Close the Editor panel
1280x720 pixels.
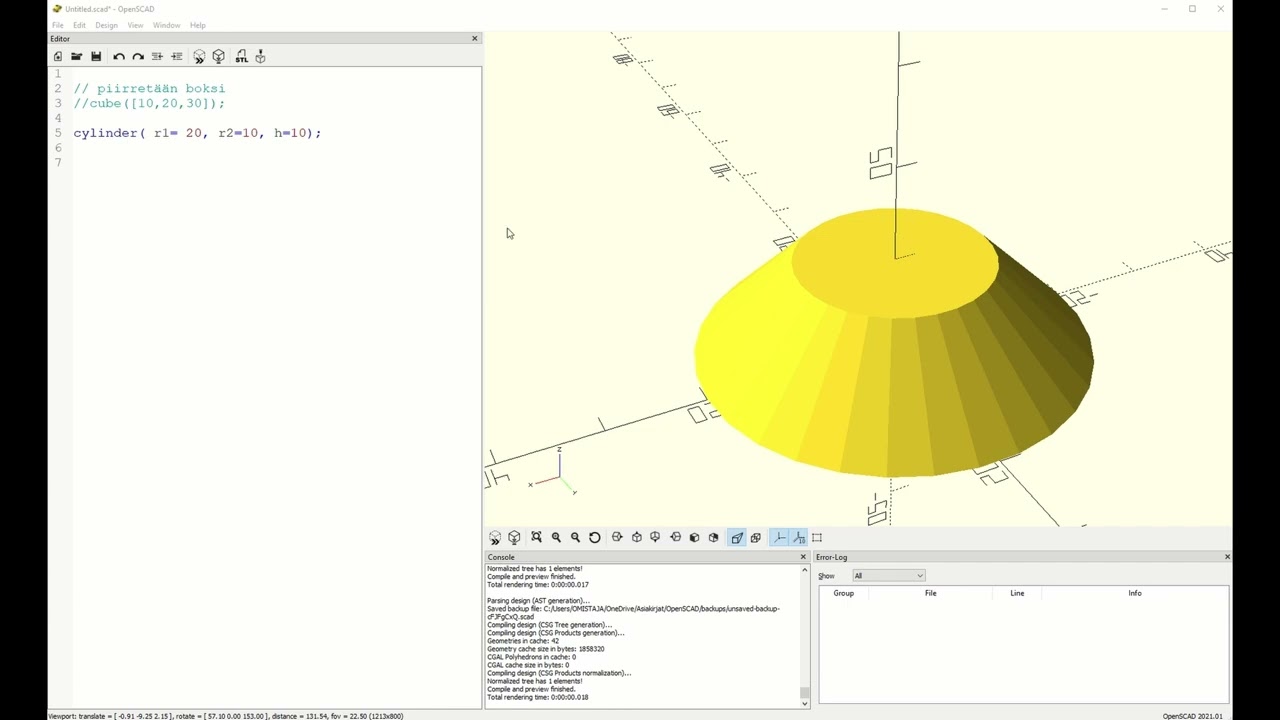tap(475, 38)
